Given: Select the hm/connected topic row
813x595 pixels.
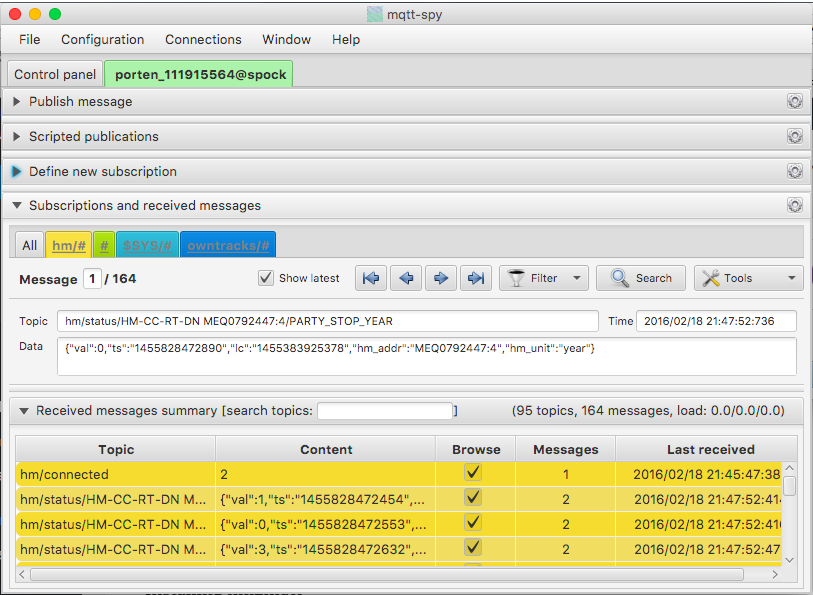Looking at the screenshot, I should coord(398,474).
